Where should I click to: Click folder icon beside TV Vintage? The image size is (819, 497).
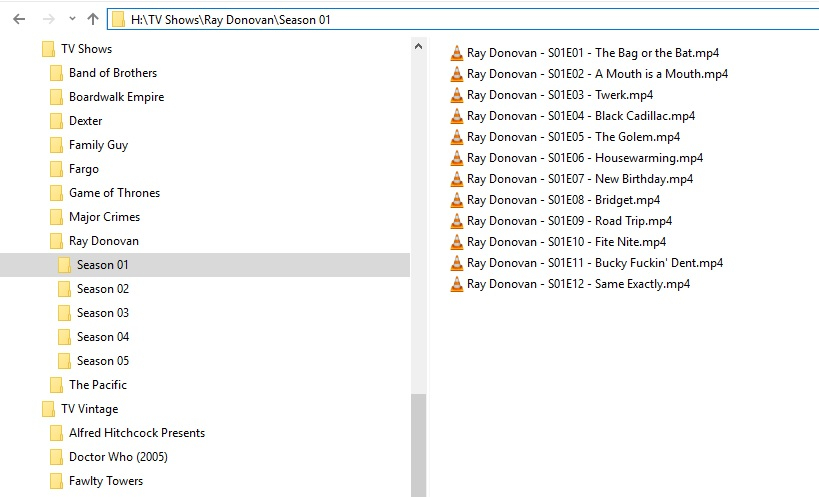tap(48, 409)
